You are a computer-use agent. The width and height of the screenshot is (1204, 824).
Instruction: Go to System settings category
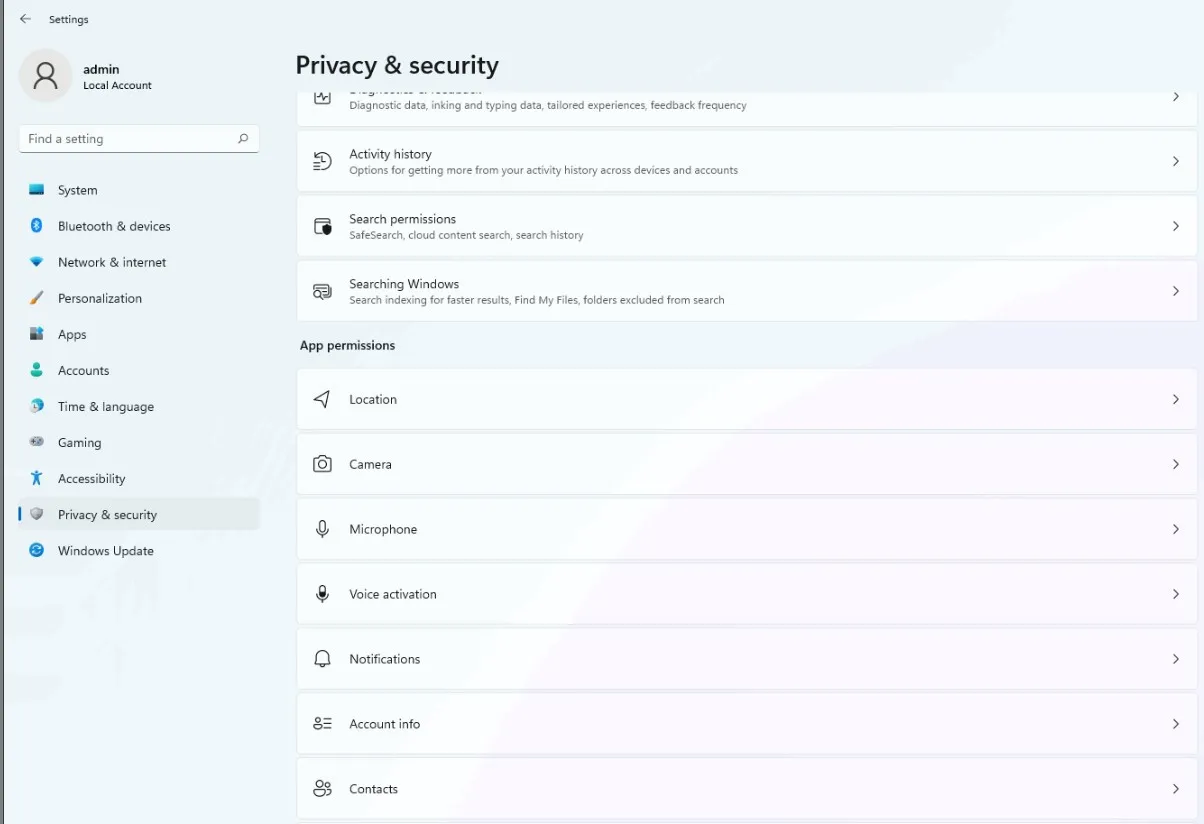(x=139, y=190)
